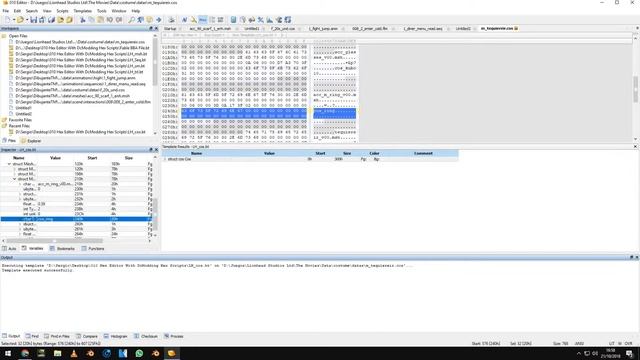Select the Process bottom tab
Viewport: 640px width, 360px height.
click(x=174, y=336)
